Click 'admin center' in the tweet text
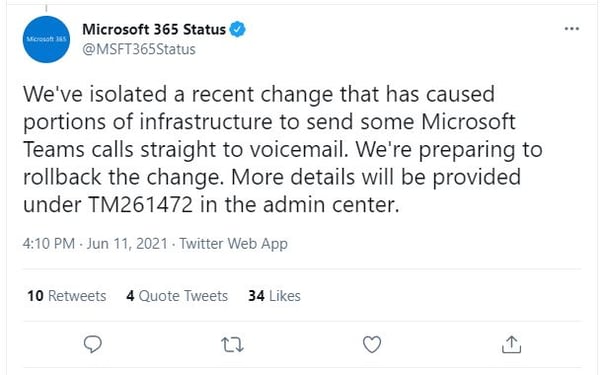Screen dimensions: 603x375 tap(329, 205)
